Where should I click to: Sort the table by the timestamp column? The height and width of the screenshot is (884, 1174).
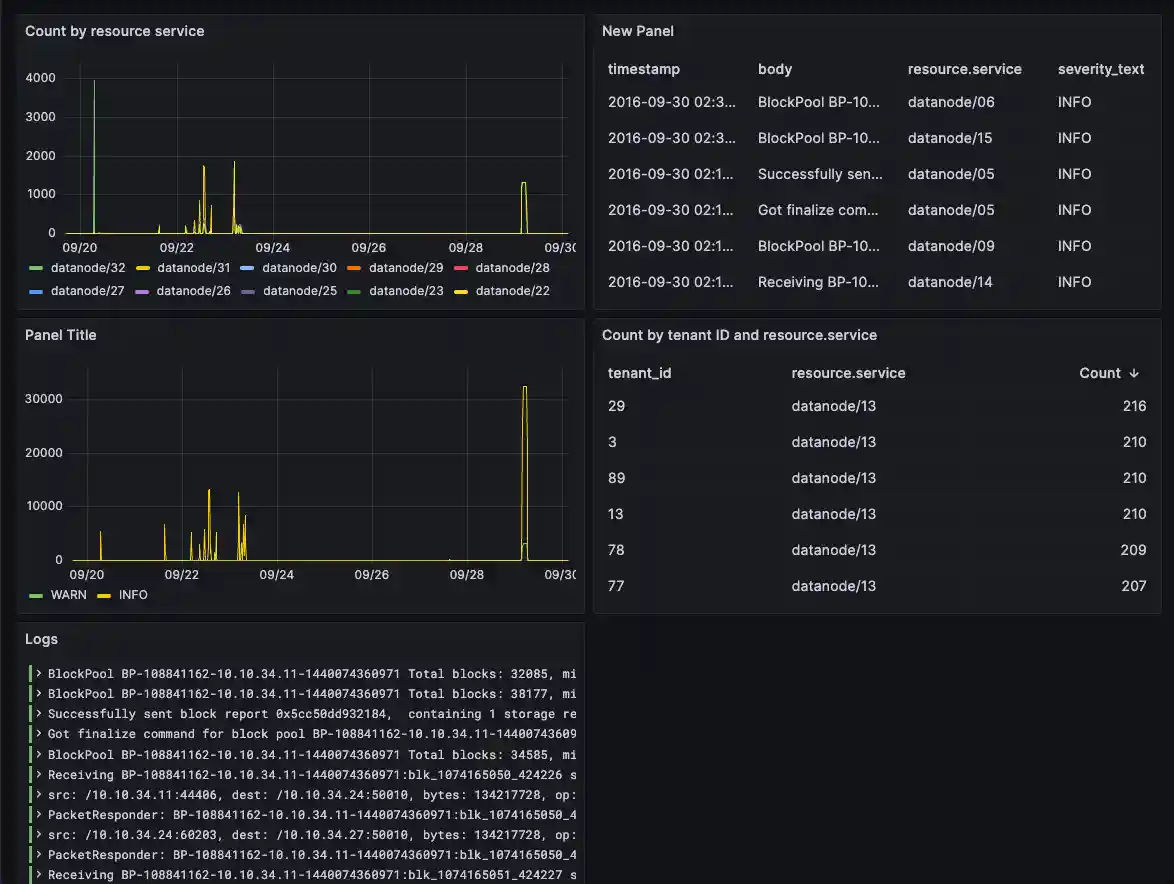[642, 69]
